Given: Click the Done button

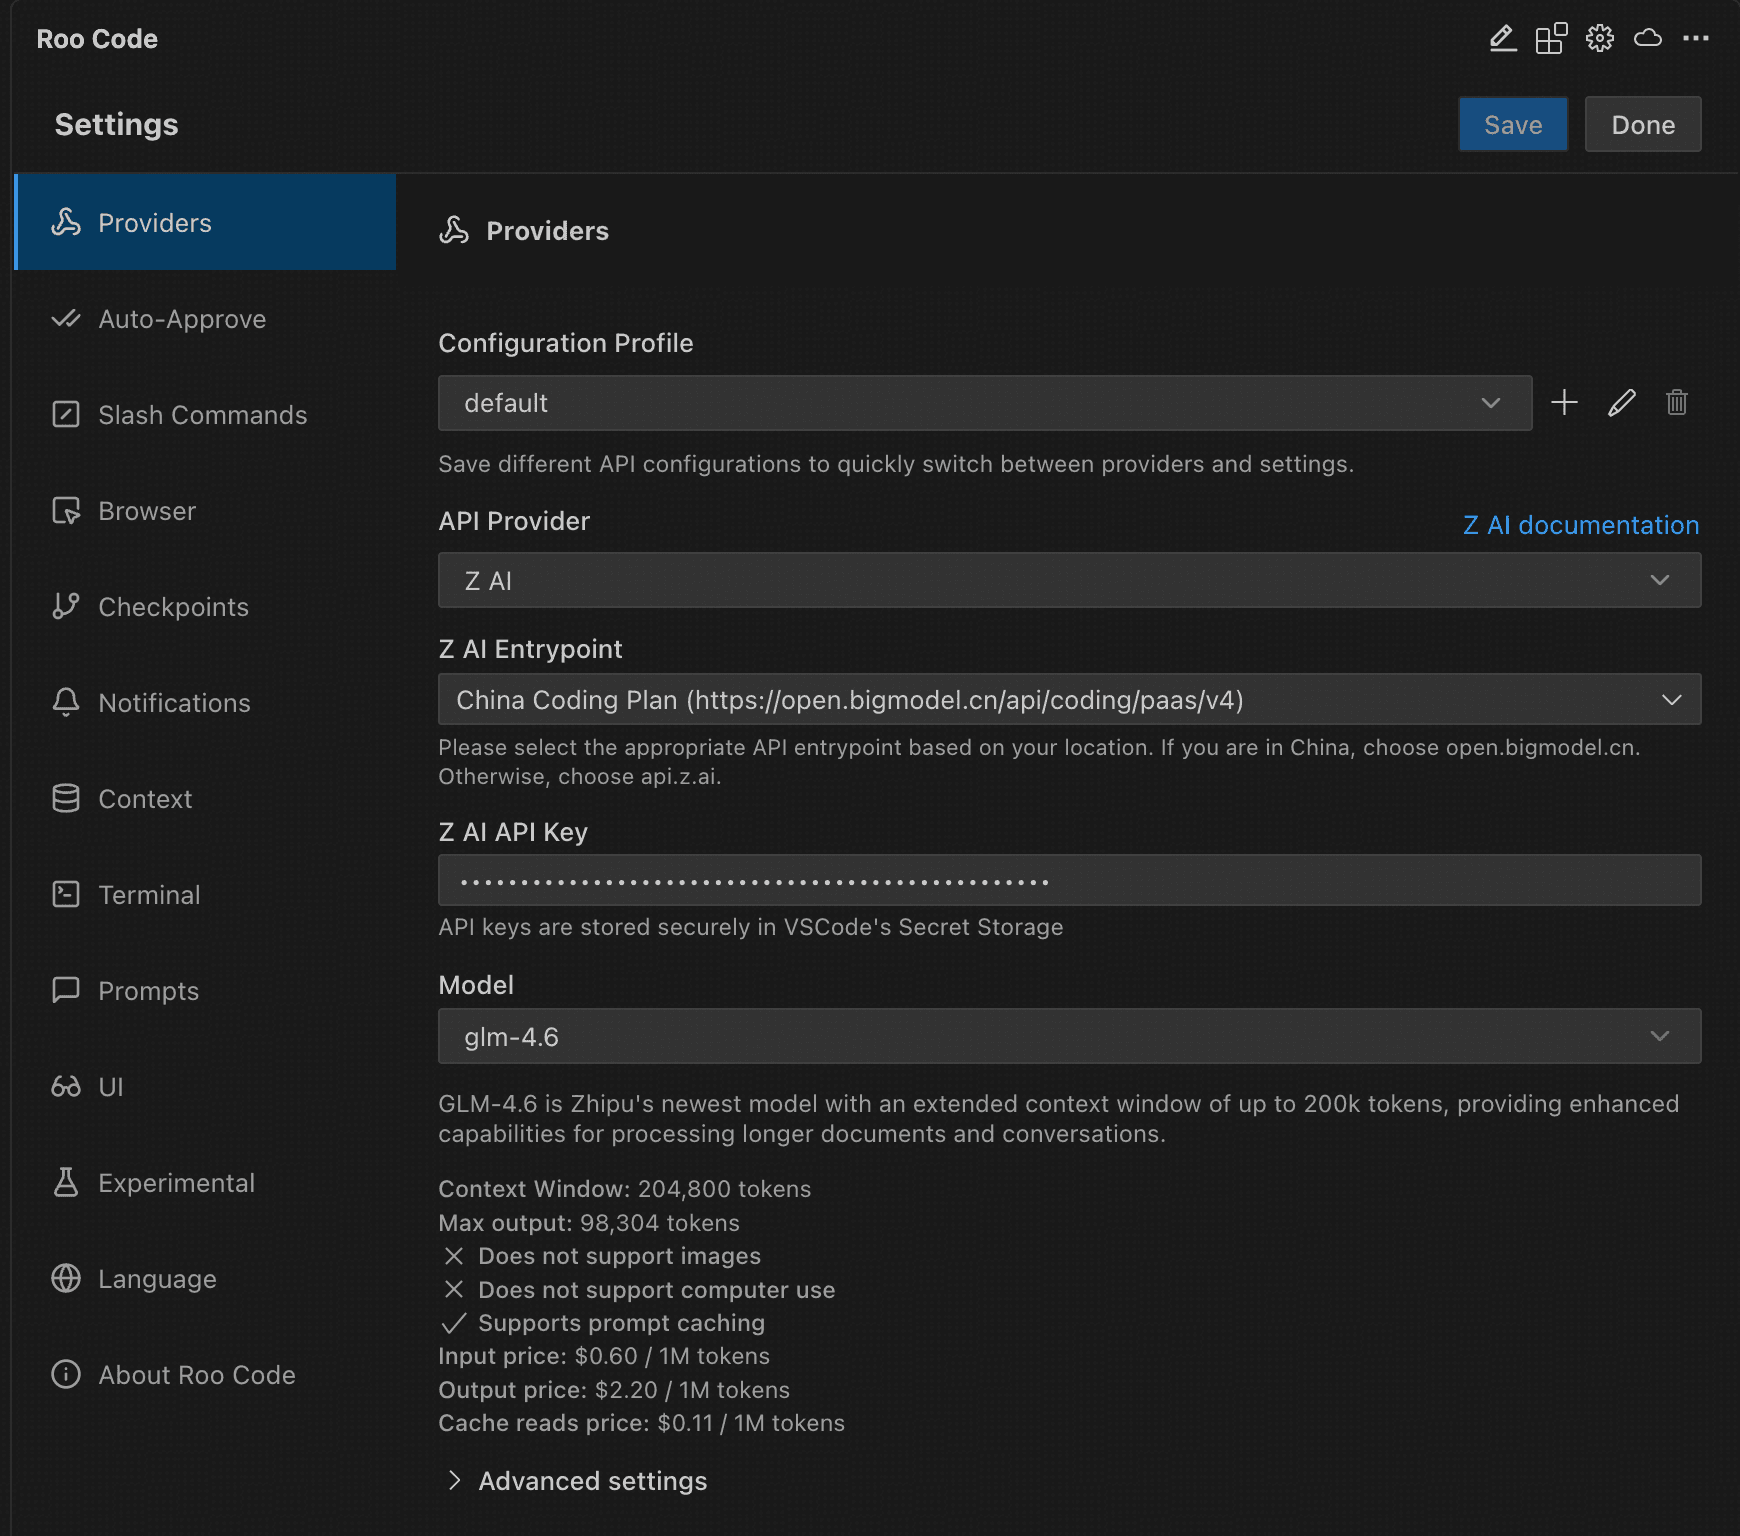Looking at the screenshot, I should (1642, 125).
